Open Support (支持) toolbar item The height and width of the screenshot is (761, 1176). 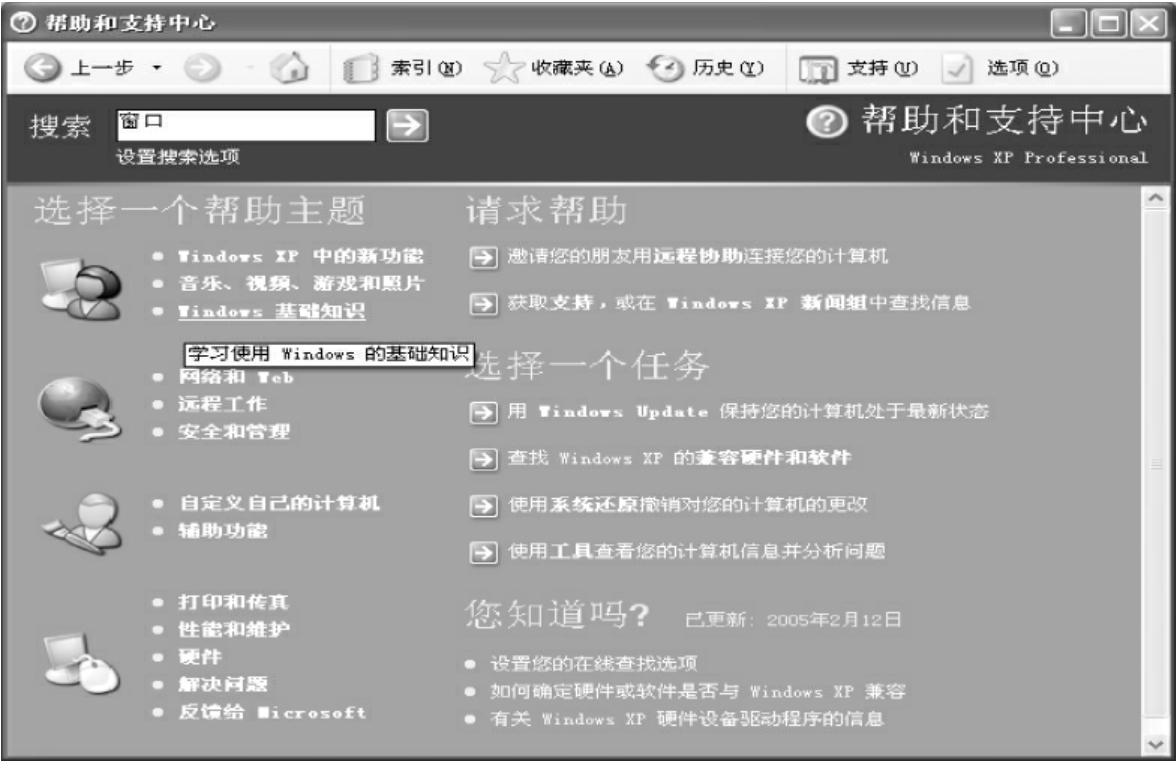coord(858,69)
